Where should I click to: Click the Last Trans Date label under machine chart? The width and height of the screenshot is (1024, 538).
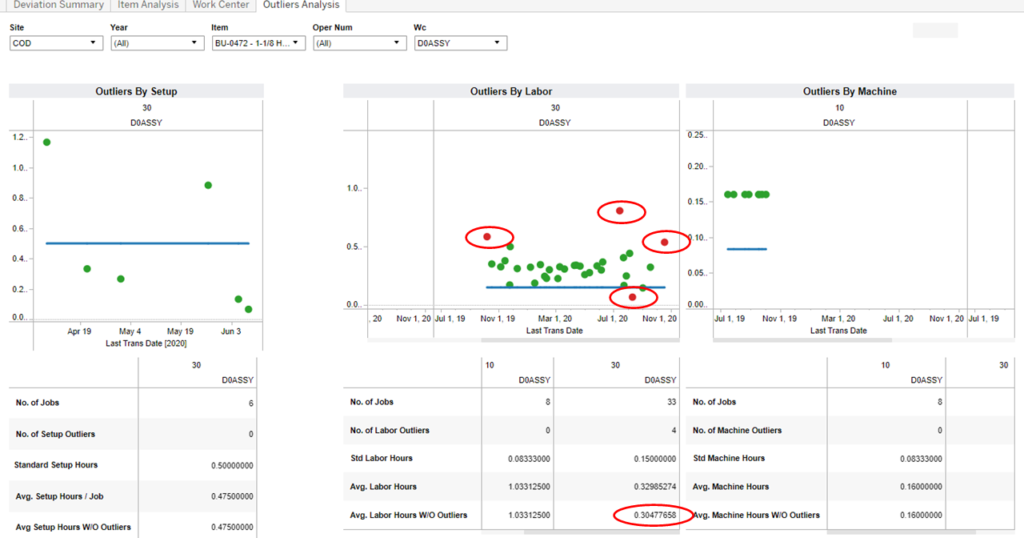click(839, 331)
